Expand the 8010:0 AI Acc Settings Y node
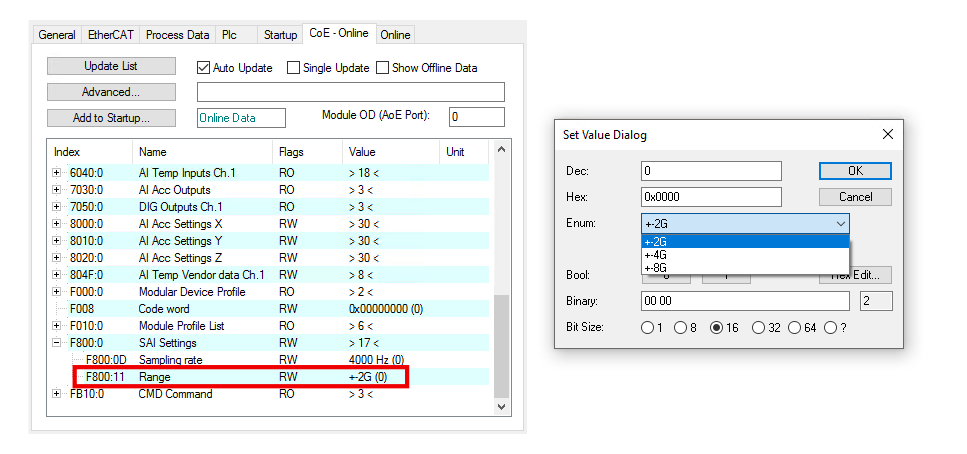This screenshot has height=454, width=967. [x=57, y=241]
